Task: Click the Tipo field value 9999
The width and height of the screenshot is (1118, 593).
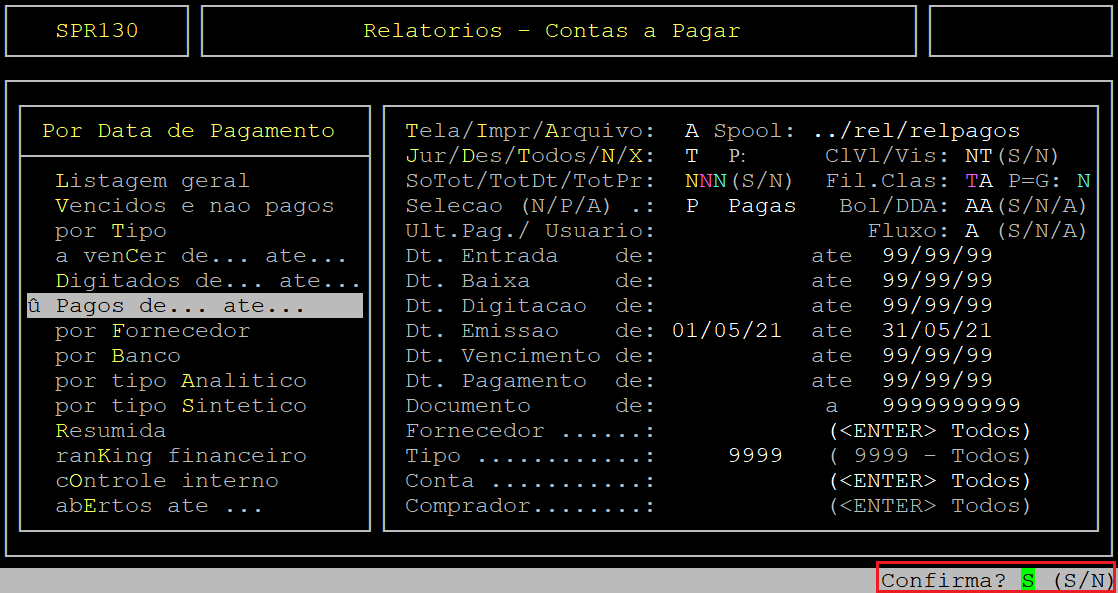Action: click(x=755, y=456)
